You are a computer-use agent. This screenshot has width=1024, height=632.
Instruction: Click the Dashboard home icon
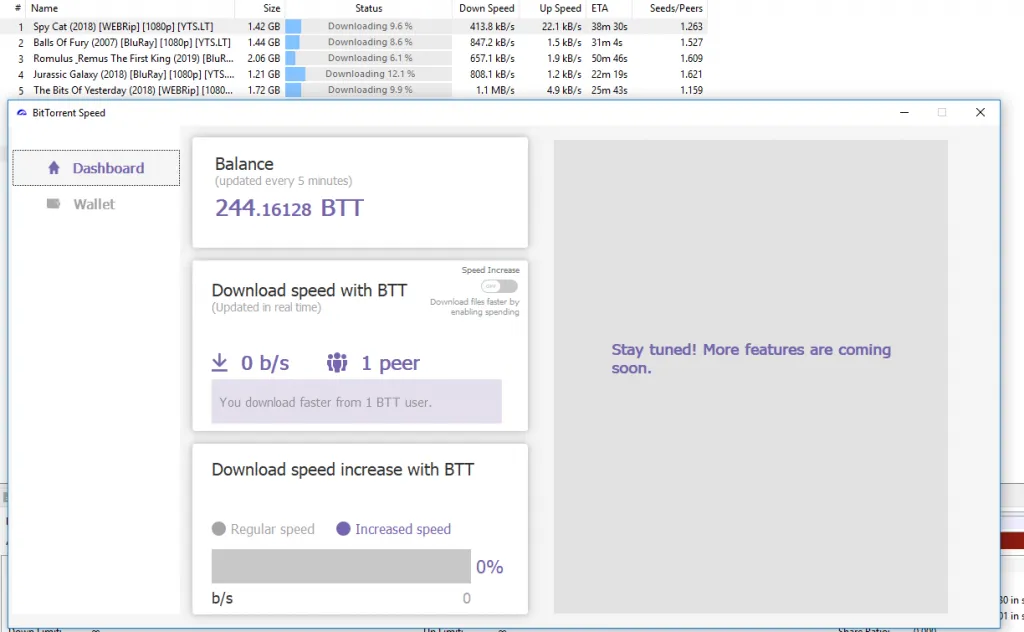tap(54, 168)
